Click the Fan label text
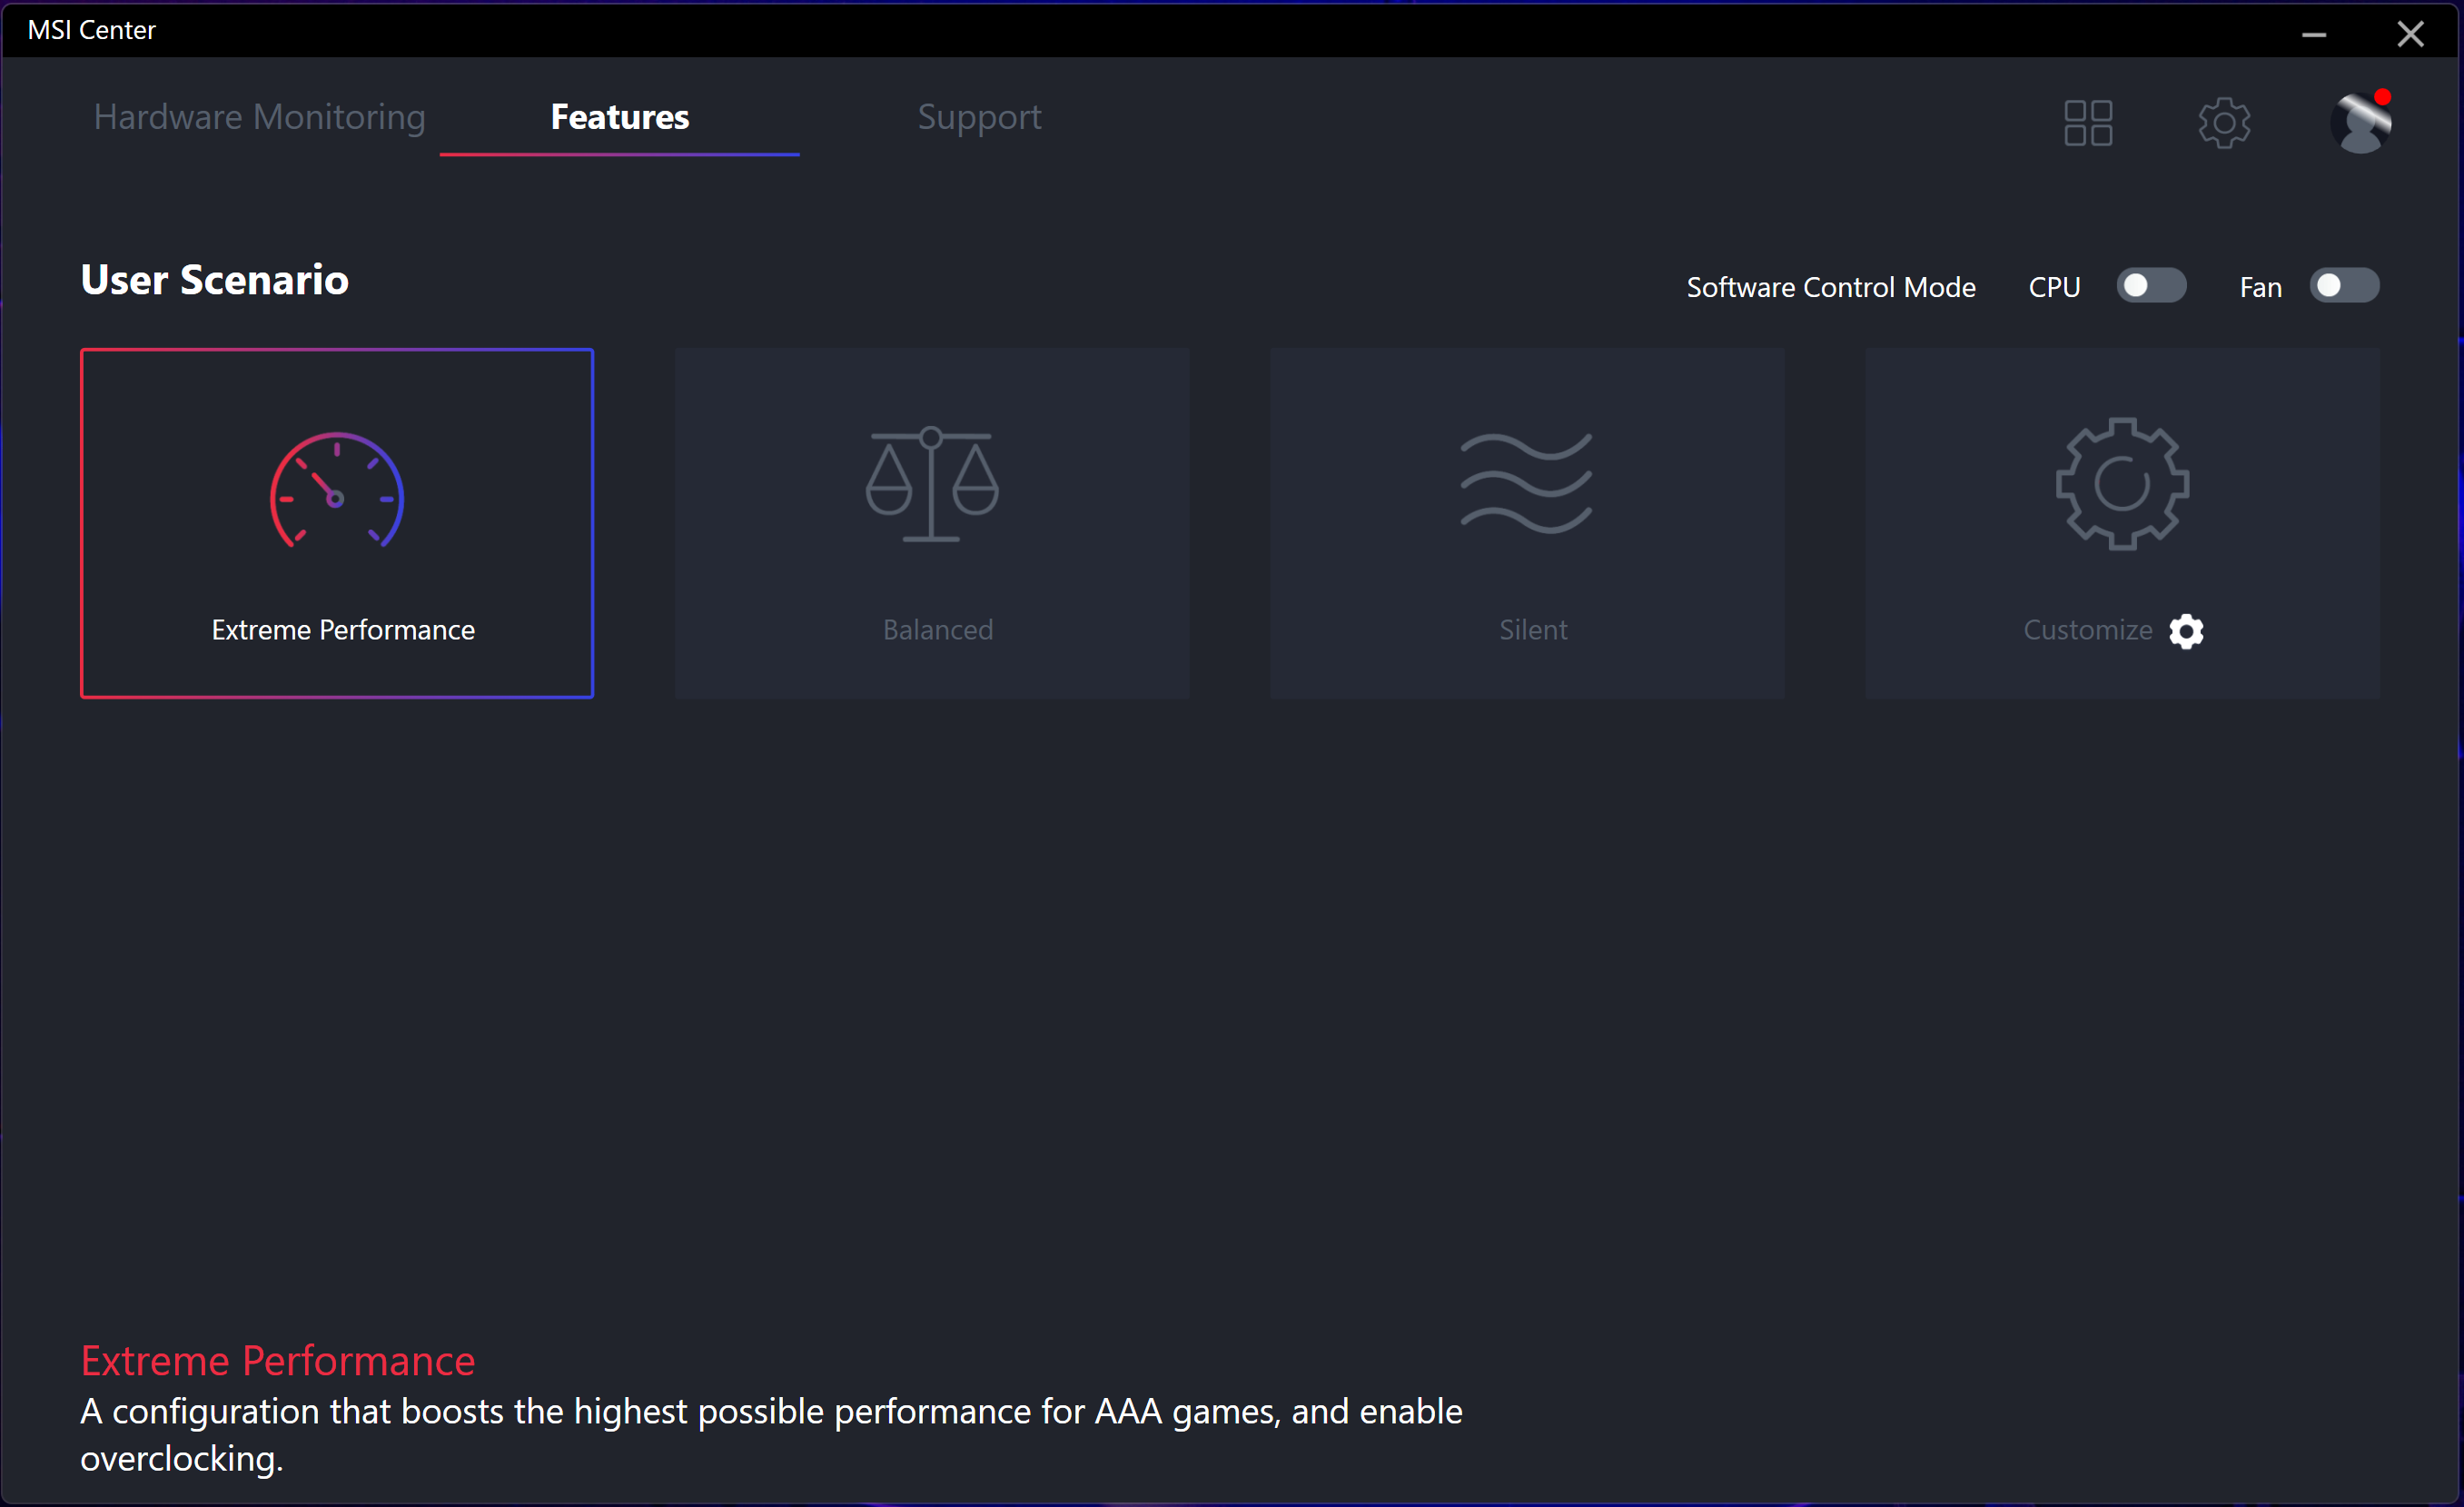The image size is (2464, 1507). pos(2260,287)
